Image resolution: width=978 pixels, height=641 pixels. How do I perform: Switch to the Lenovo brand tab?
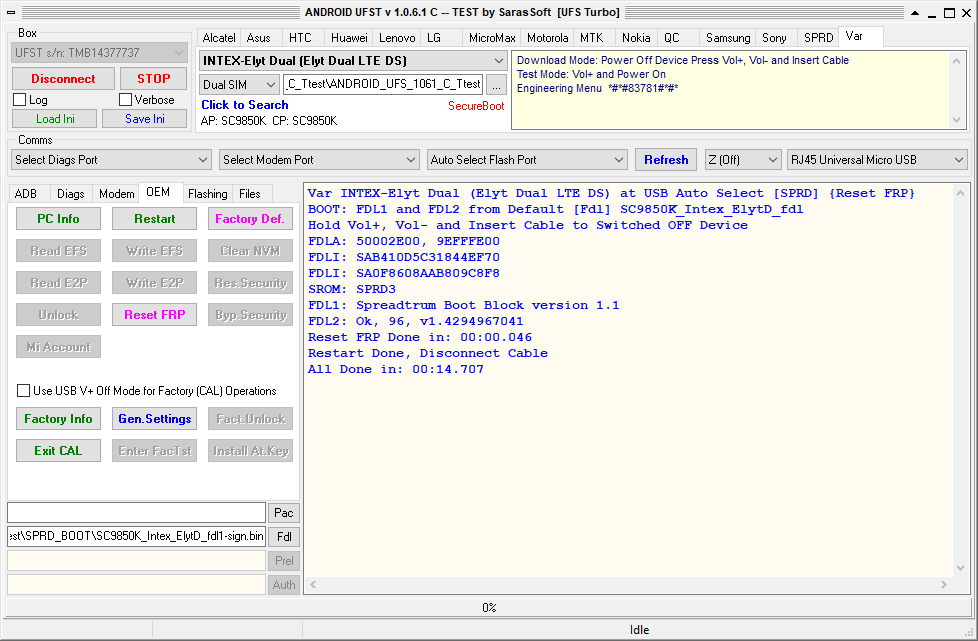pyautogui.click(x=397, y=38)
